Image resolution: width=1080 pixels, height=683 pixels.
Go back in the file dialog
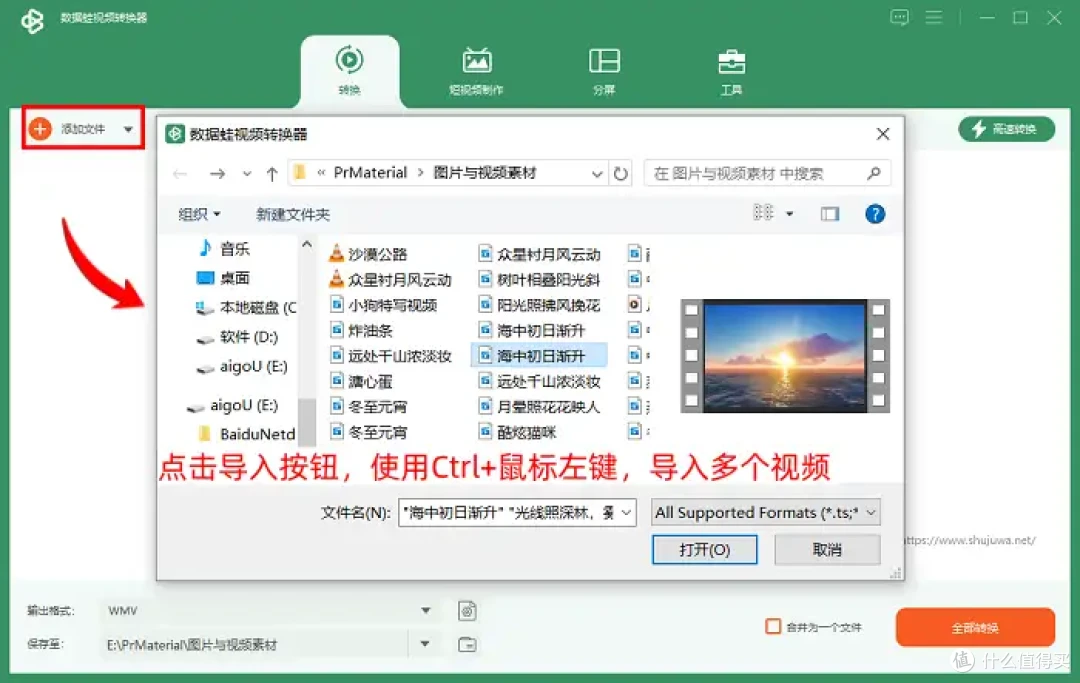coord(180,174)
